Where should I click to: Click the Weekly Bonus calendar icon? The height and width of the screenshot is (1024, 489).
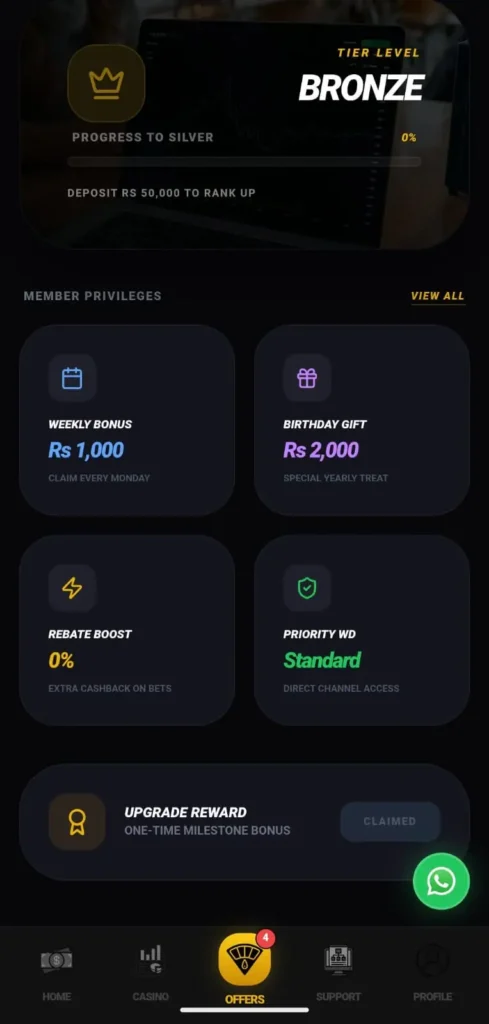(x=72, y=378)
